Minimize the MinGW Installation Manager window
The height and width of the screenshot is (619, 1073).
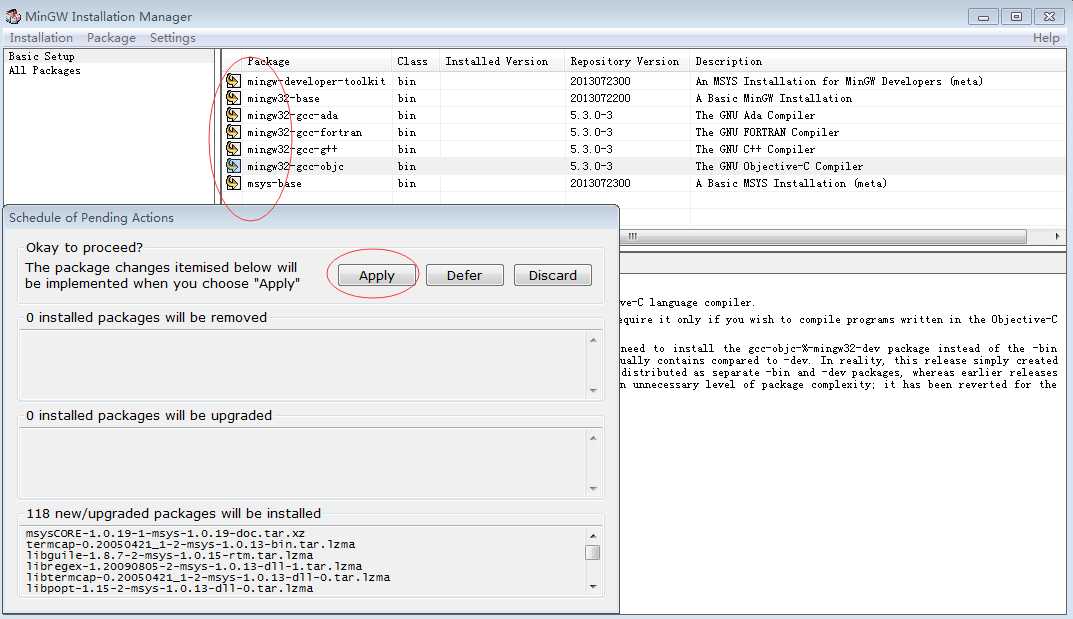point(983,16)
